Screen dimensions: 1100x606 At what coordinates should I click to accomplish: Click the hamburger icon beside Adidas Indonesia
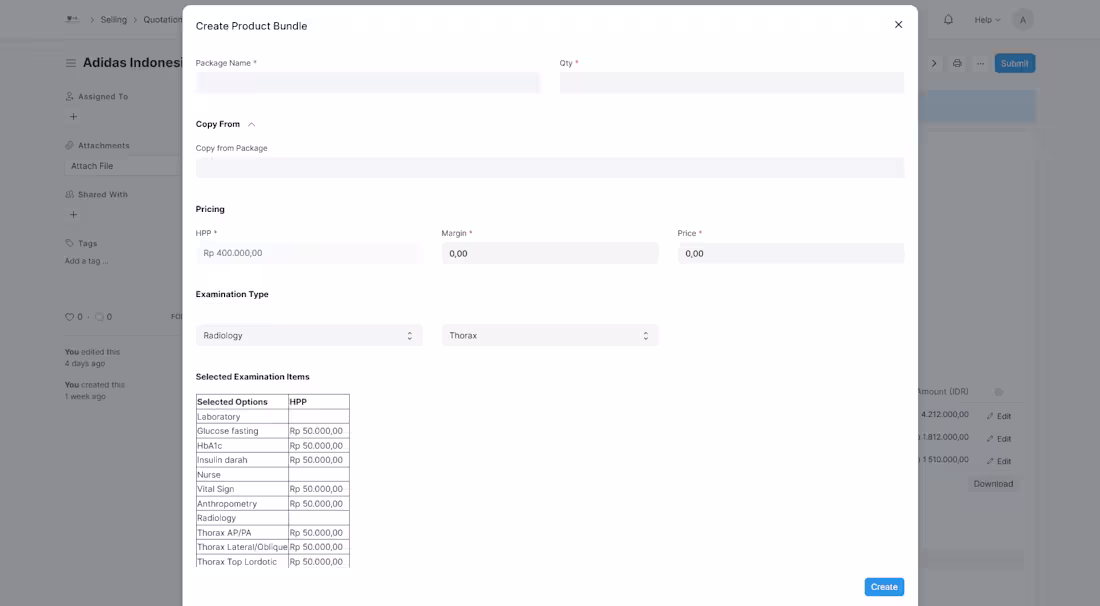coord(70,62)
